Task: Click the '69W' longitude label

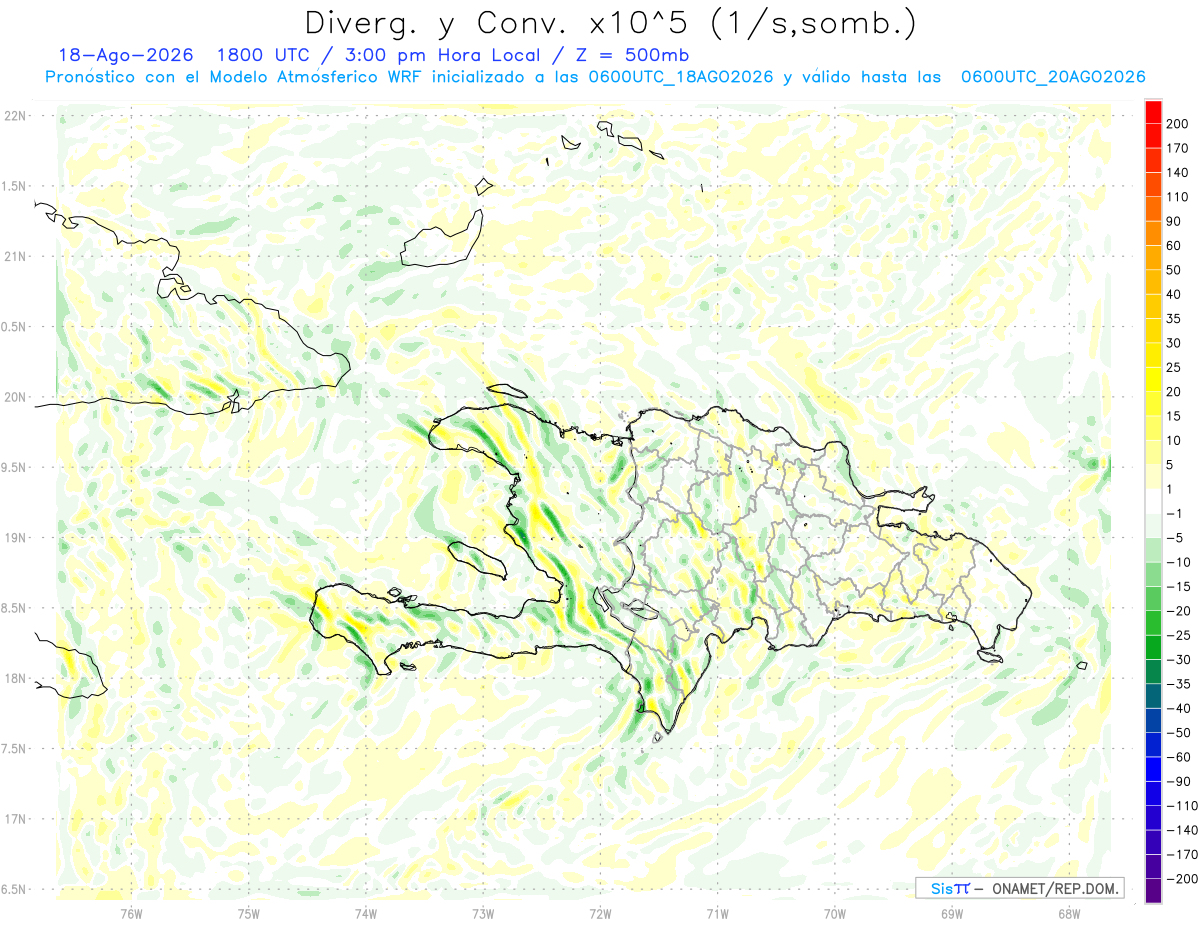Action: coord(952,912)
